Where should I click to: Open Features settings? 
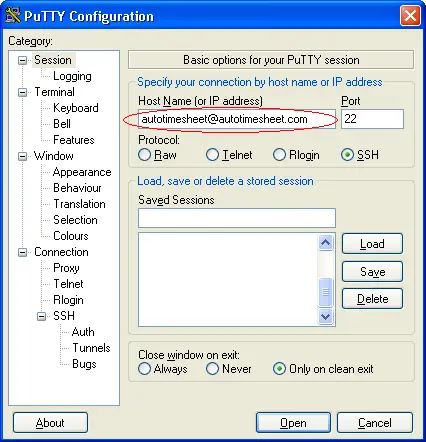coord(74,140)
